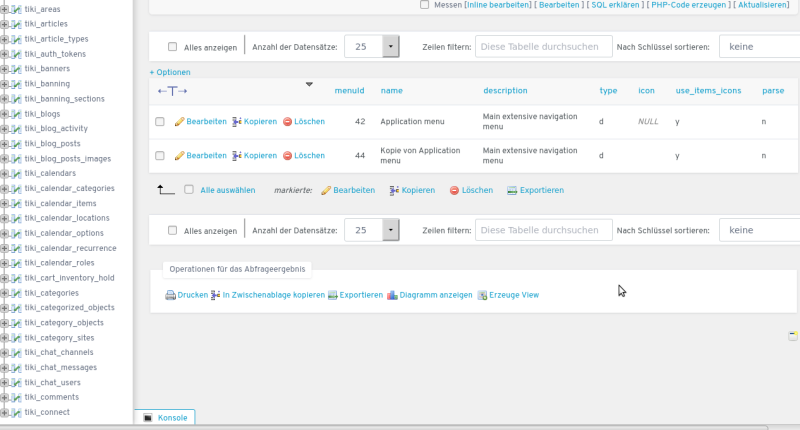Viewport: 800px width, 430px height.
Task: Click the pencil icon for Application menu row
Action: click(x=179, y=121)
